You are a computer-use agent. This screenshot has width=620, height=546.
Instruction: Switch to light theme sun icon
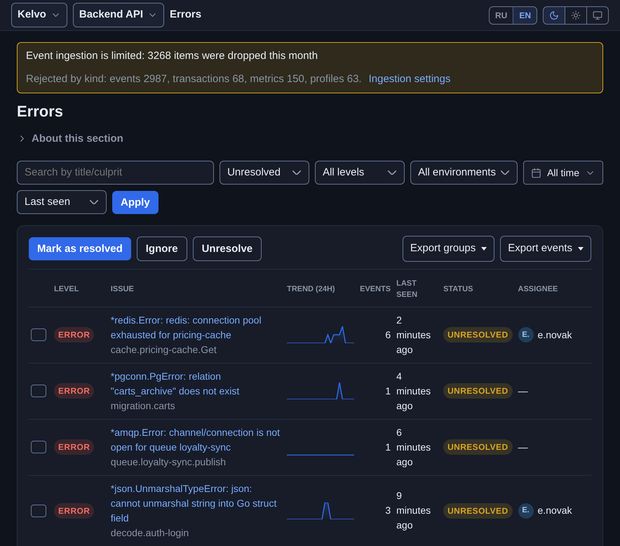[x=575, y=15]
